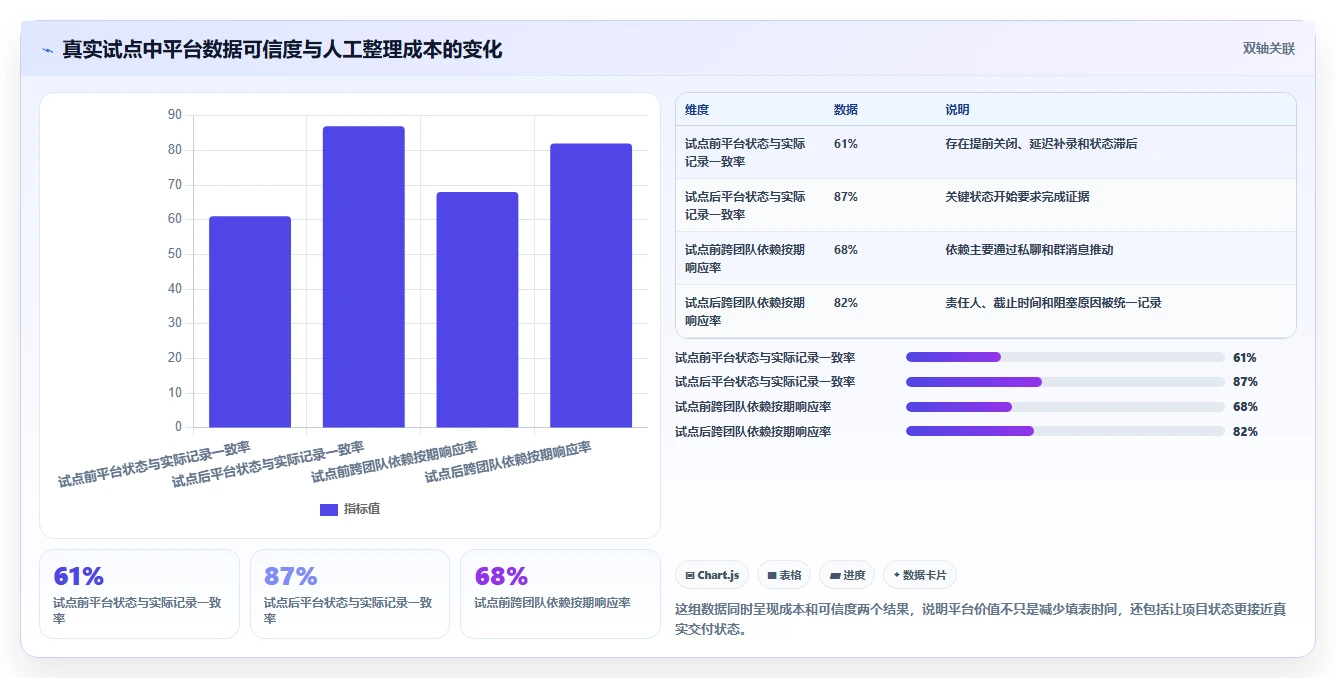Click note 关键状态开始要求完成证据
The image size is (1336, 678).
pos(1017,197)
